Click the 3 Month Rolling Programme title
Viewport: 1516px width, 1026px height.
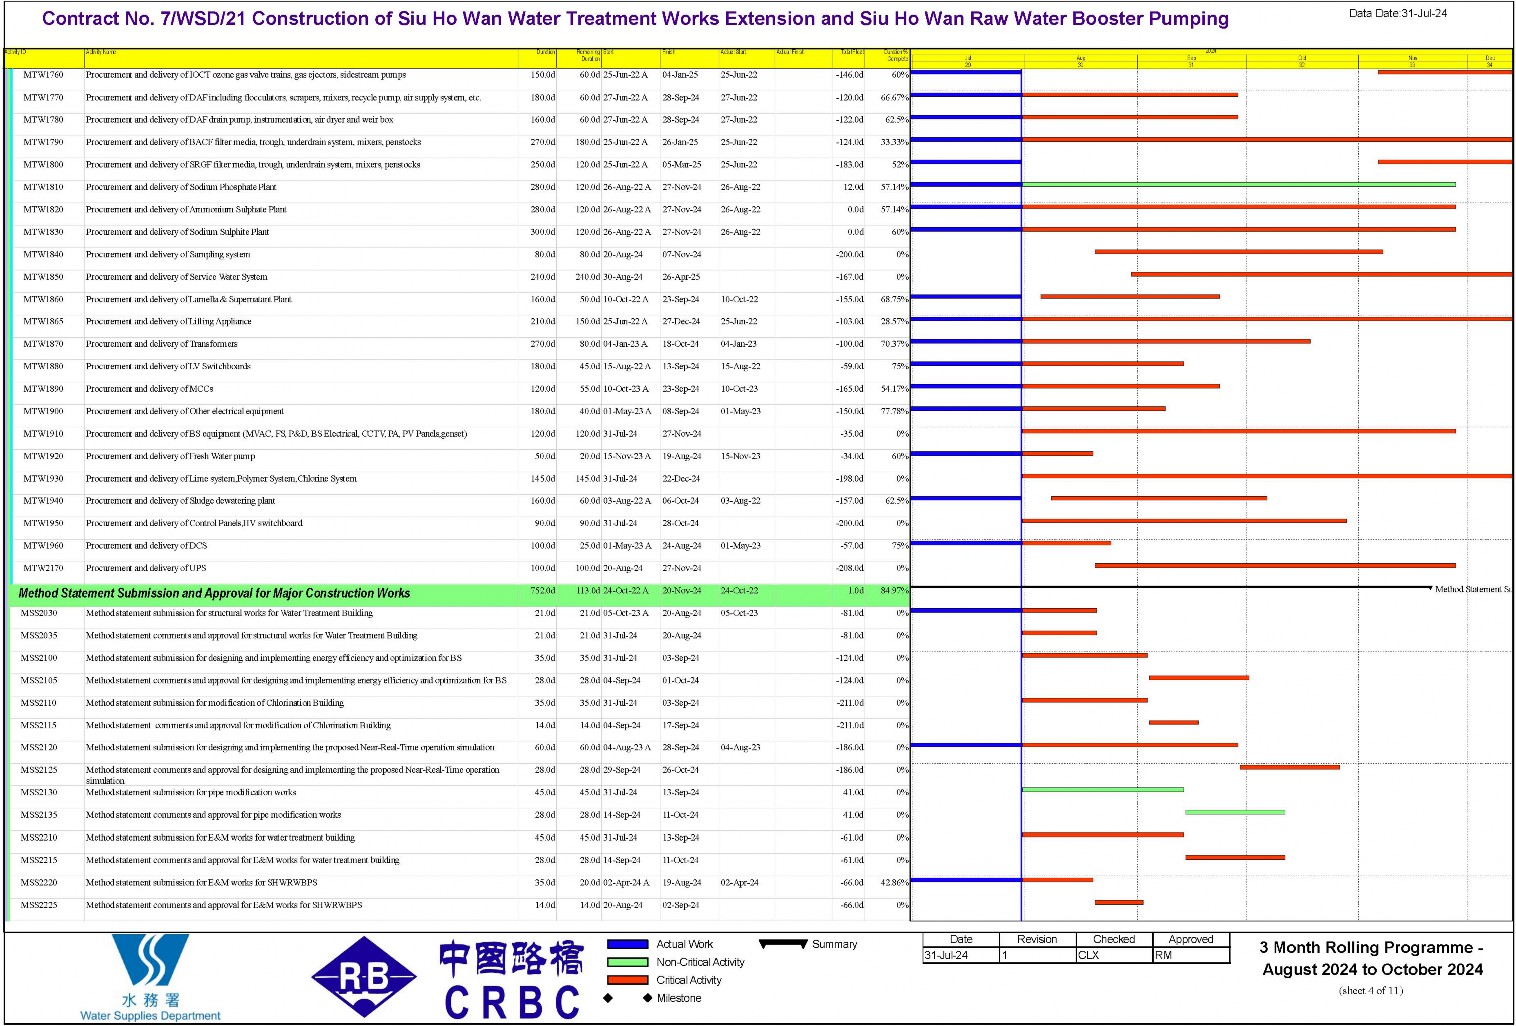pyautogui.click(x=1371, y=958)
